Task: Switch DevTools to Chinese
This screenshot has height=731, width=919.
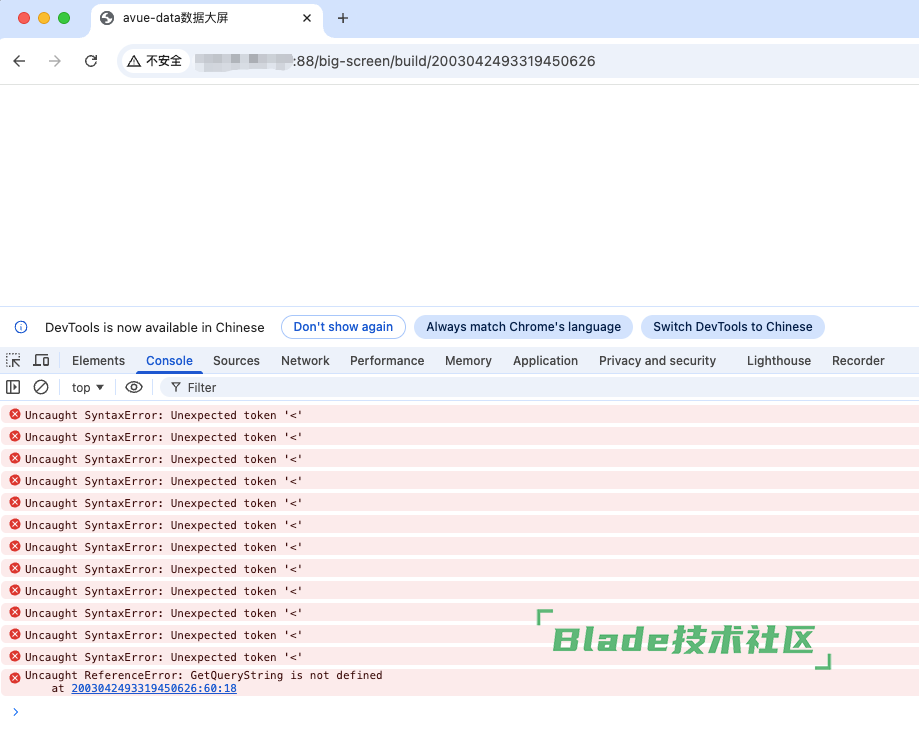Action: [x=732, y=326]
